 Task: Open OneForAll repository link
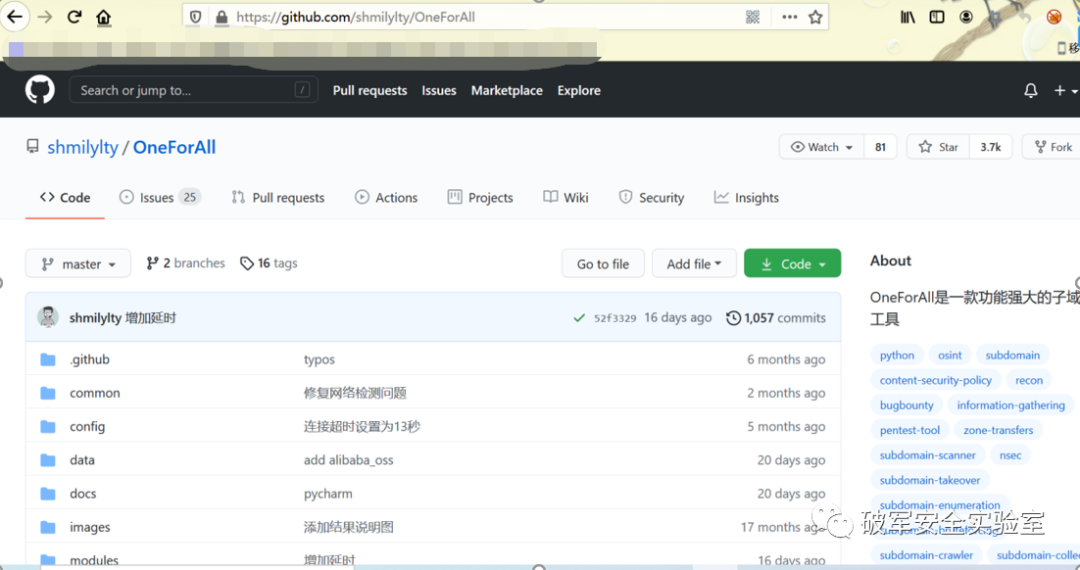pyautogui.click(x=174, y=147)
